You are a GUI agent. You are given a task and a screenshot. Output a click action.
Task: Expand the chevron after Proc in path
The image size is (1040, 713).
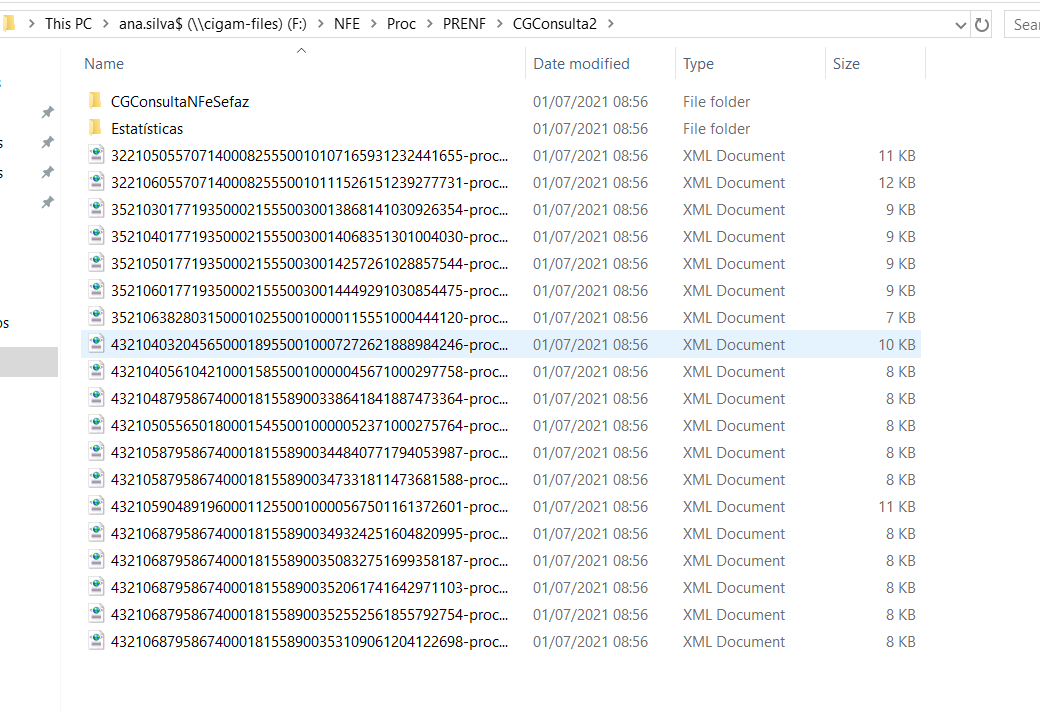429,24
